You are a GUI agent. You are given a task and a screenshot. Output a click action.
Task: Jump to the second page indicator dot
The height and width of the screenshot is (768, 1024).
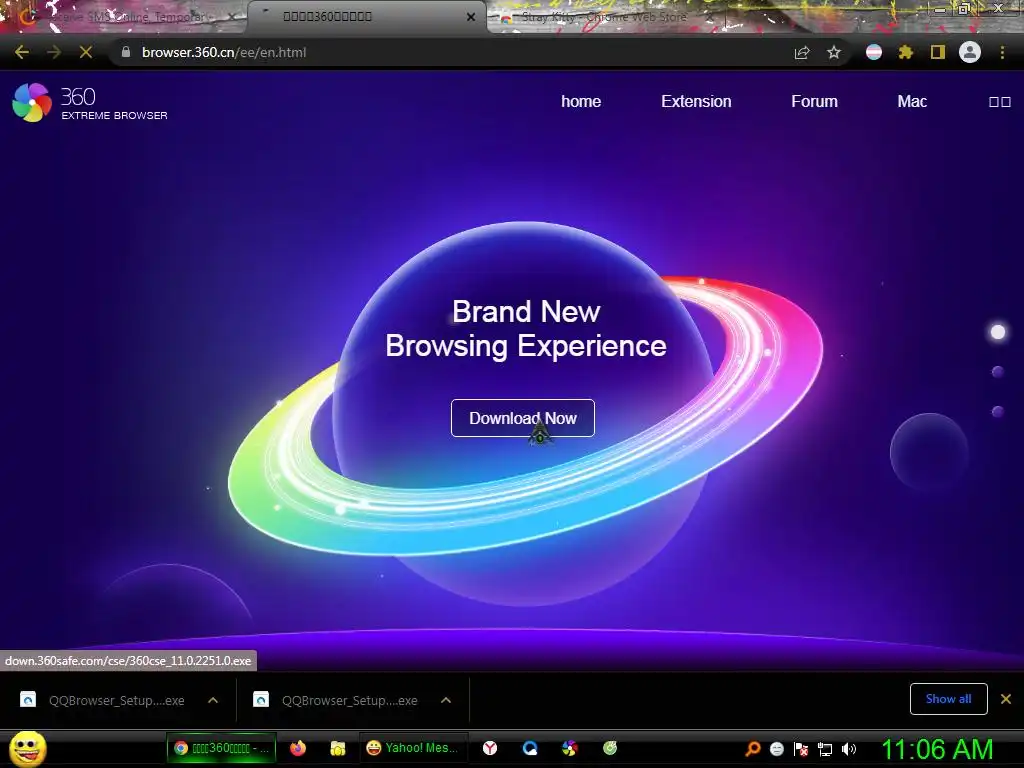998,372
